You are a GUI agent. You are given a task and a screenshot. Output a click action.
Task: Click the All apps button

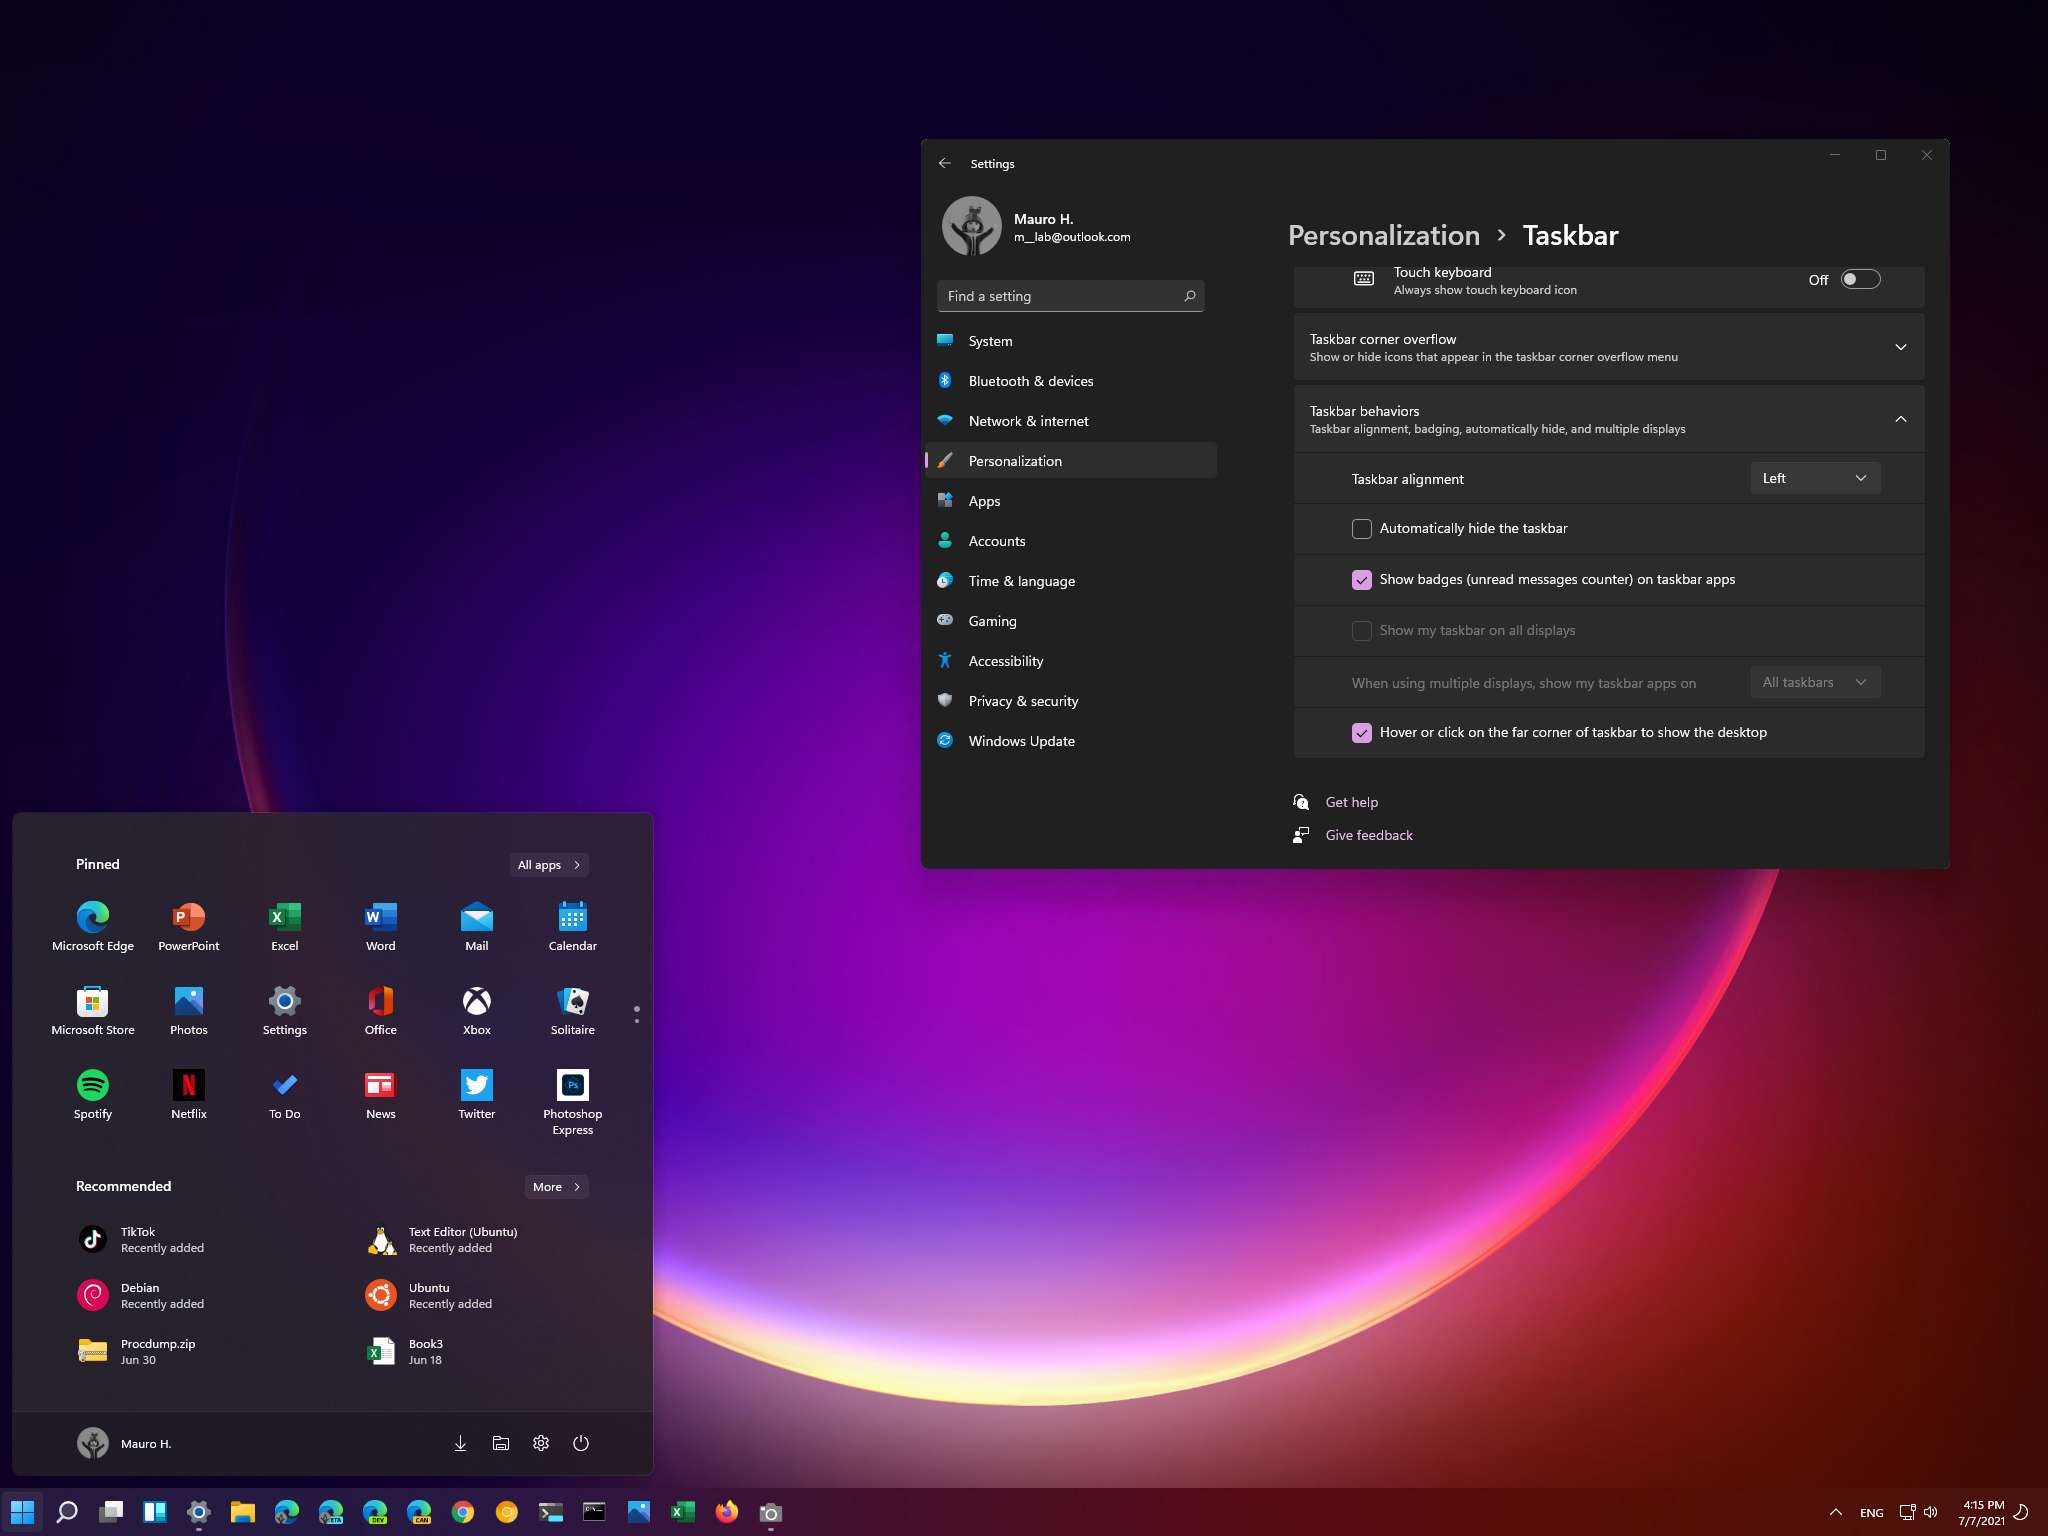click(x=548, y=865)
